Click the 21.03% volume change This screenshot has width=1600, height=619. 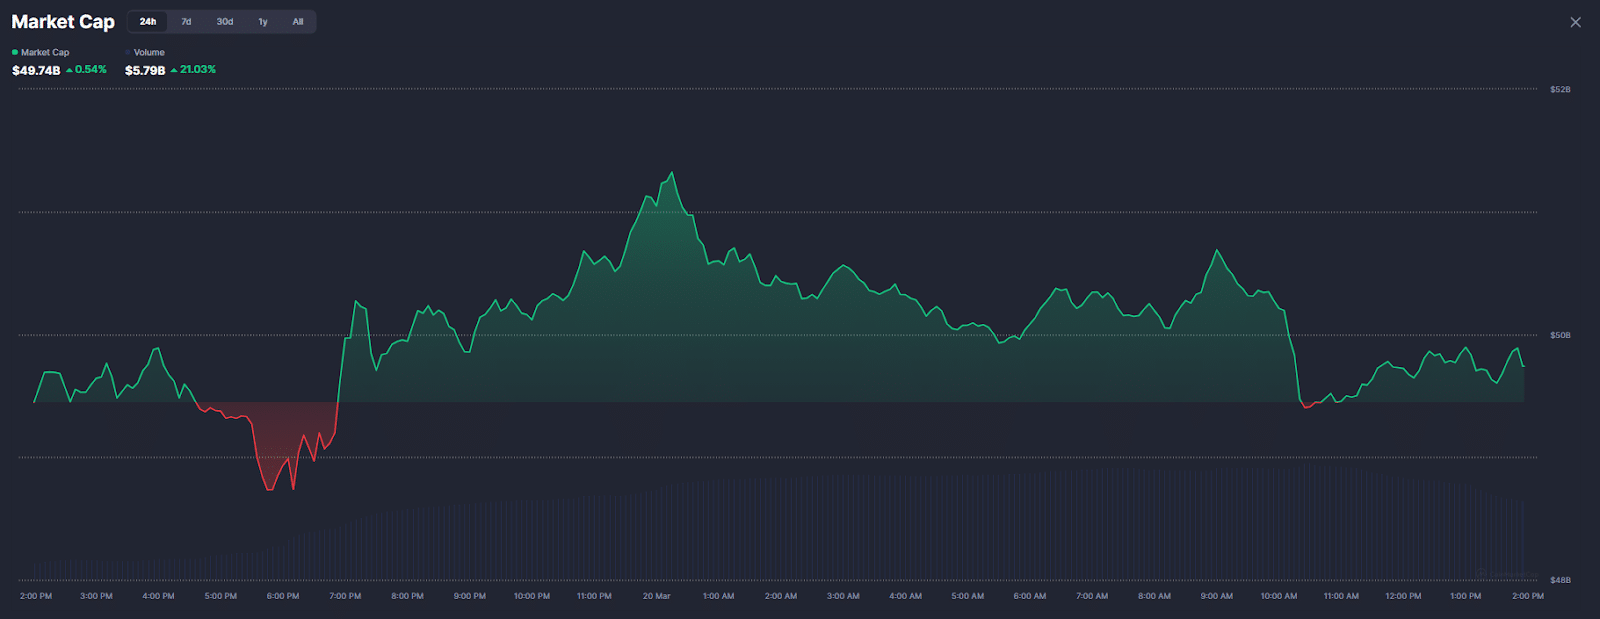click(194, 70)
